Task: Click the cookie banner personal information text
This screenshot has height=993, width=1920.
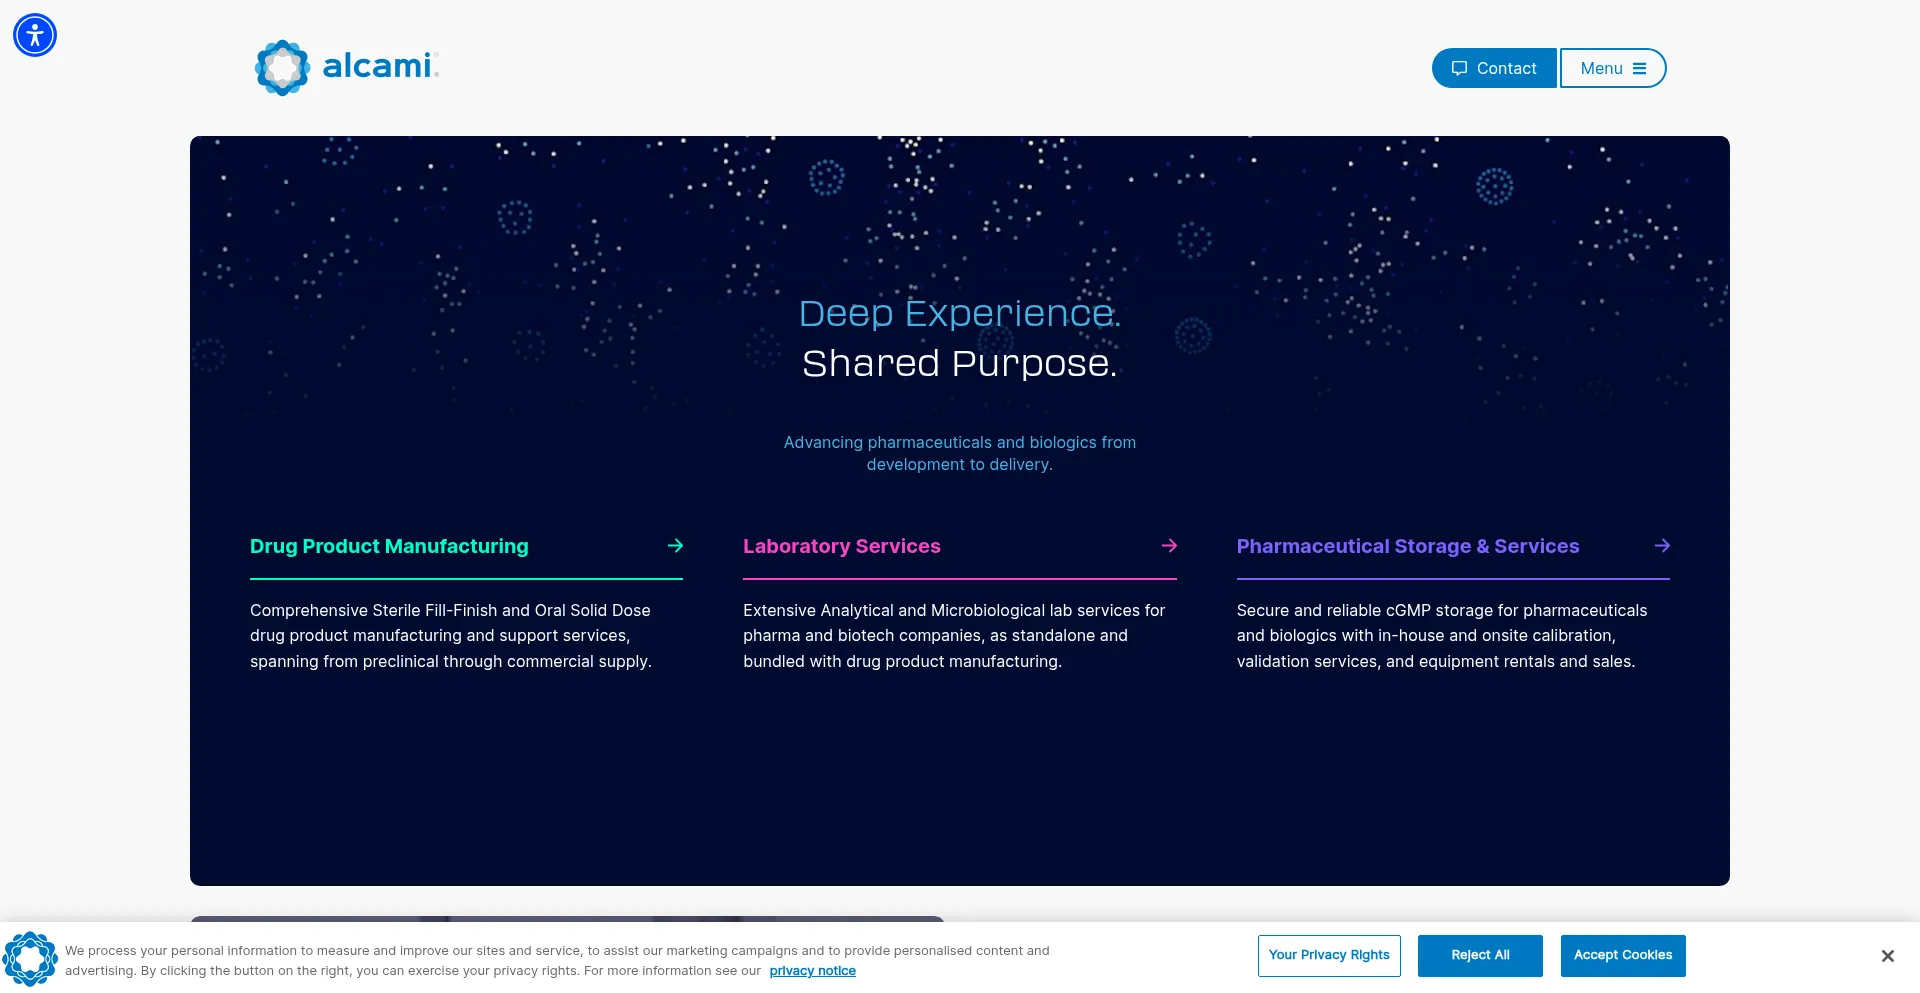Action: (557, 960)
